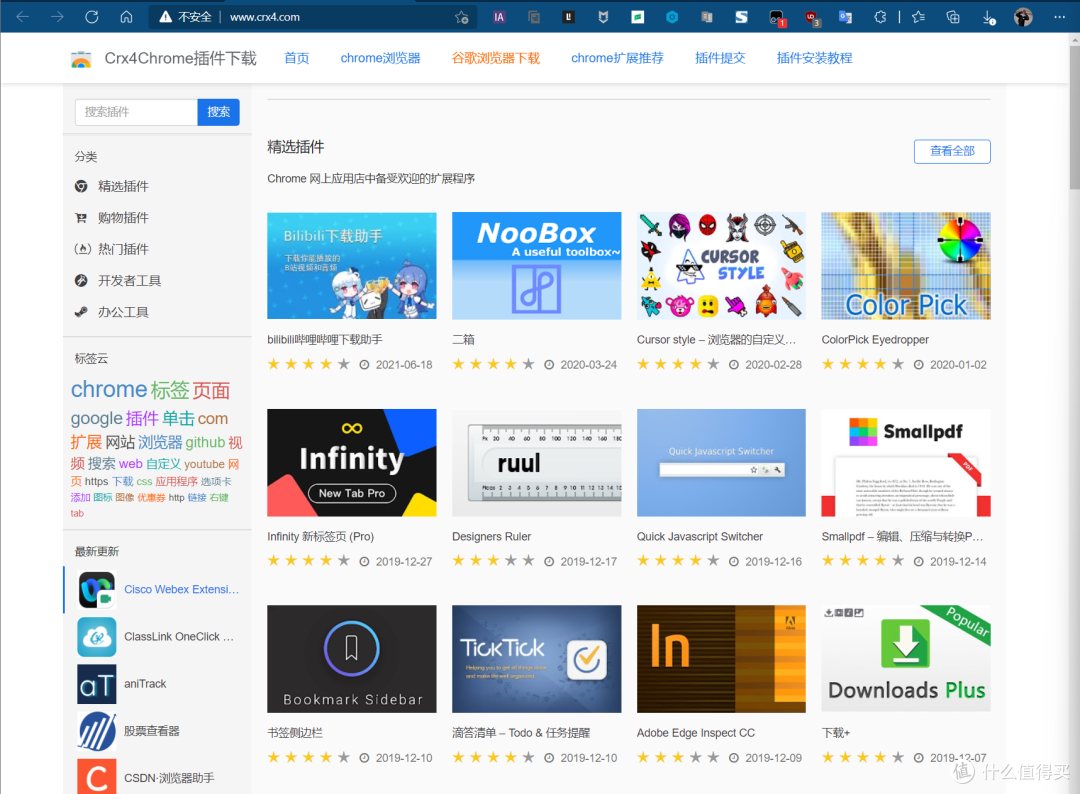
Task: Open the CSDN browser helper icon
Action: [x=97, y=778]
